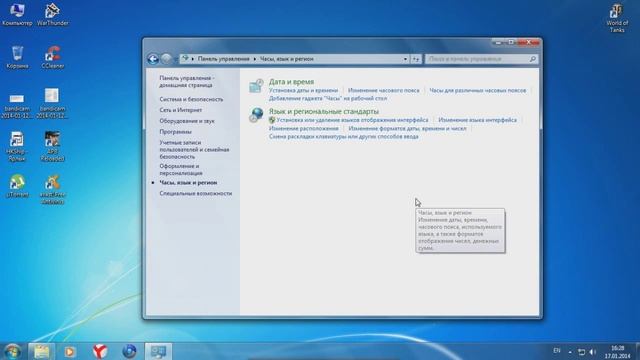Select the Control Panel taskbar button
This screenshot has height=360, width=640.
click(158, 351)
